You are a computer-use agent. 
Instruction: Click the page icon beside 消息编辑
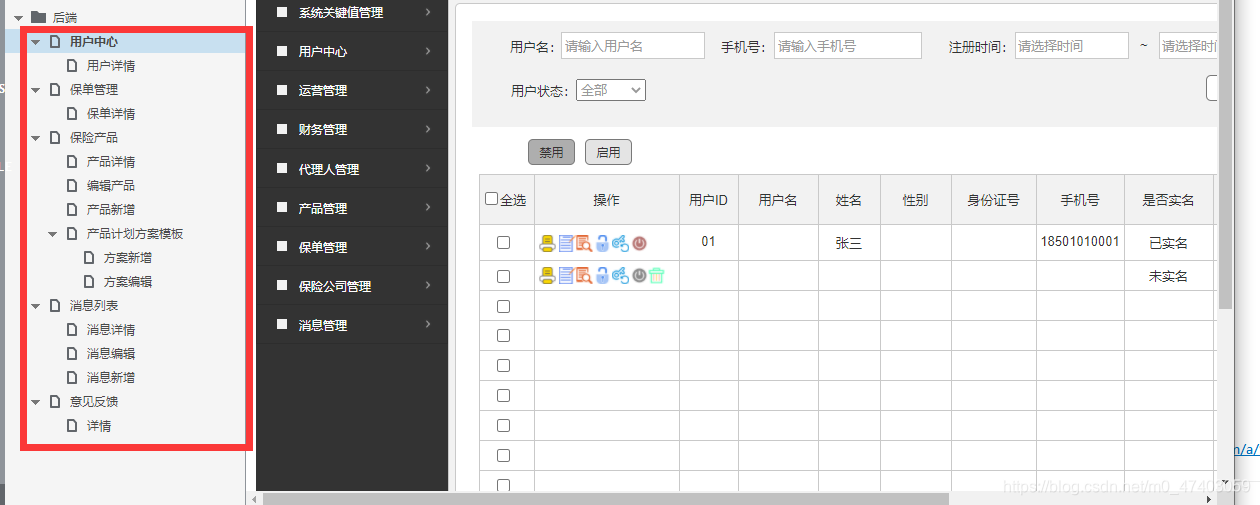[x=72, y=354]
